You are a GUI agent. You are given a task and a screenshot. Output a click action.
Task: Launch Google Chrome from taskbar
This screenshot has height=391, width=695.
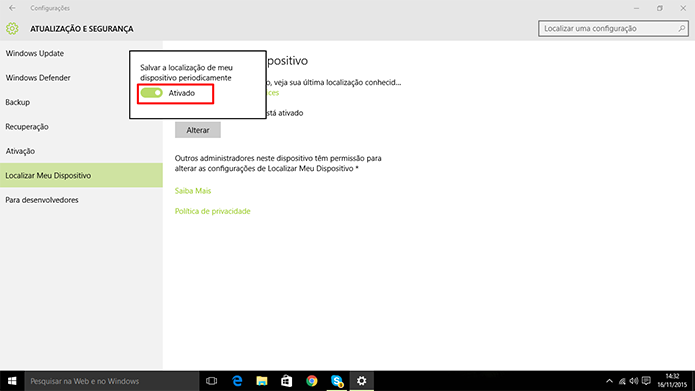point(312,381)
